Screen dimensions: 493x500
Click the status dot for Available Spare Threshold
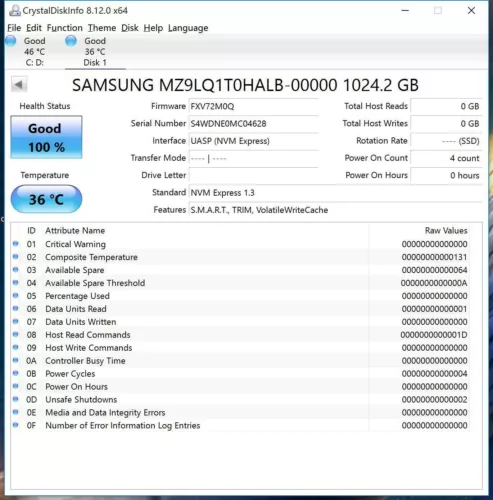(x=15, y=282)
